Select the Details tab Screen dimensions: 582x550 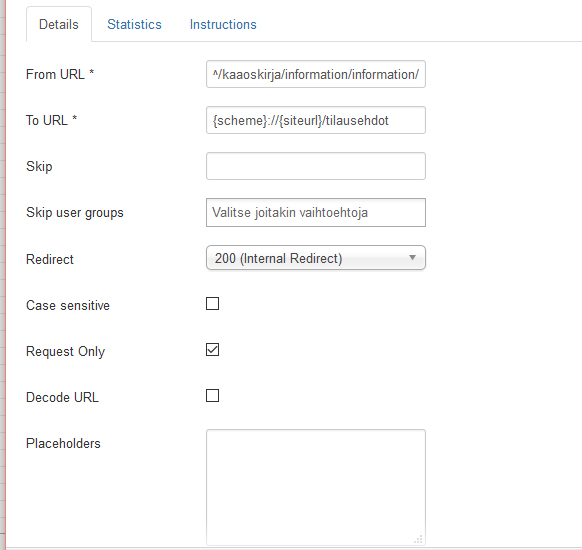pos(59,24)
